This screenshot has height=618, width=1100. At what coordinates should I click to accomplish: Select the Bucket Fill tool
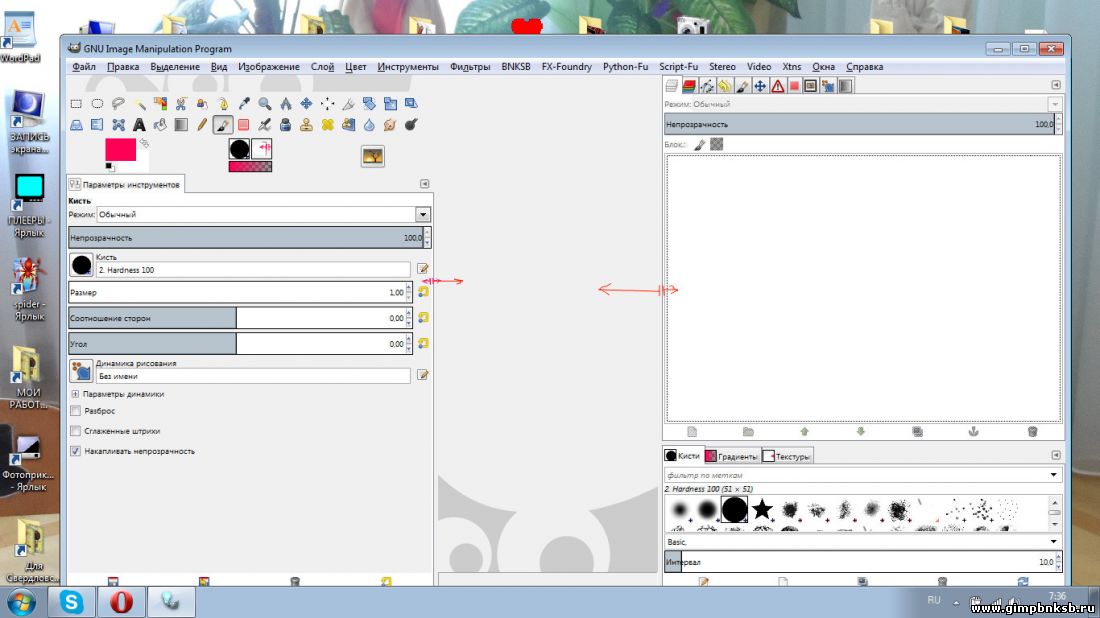click(x=160, y=125)
